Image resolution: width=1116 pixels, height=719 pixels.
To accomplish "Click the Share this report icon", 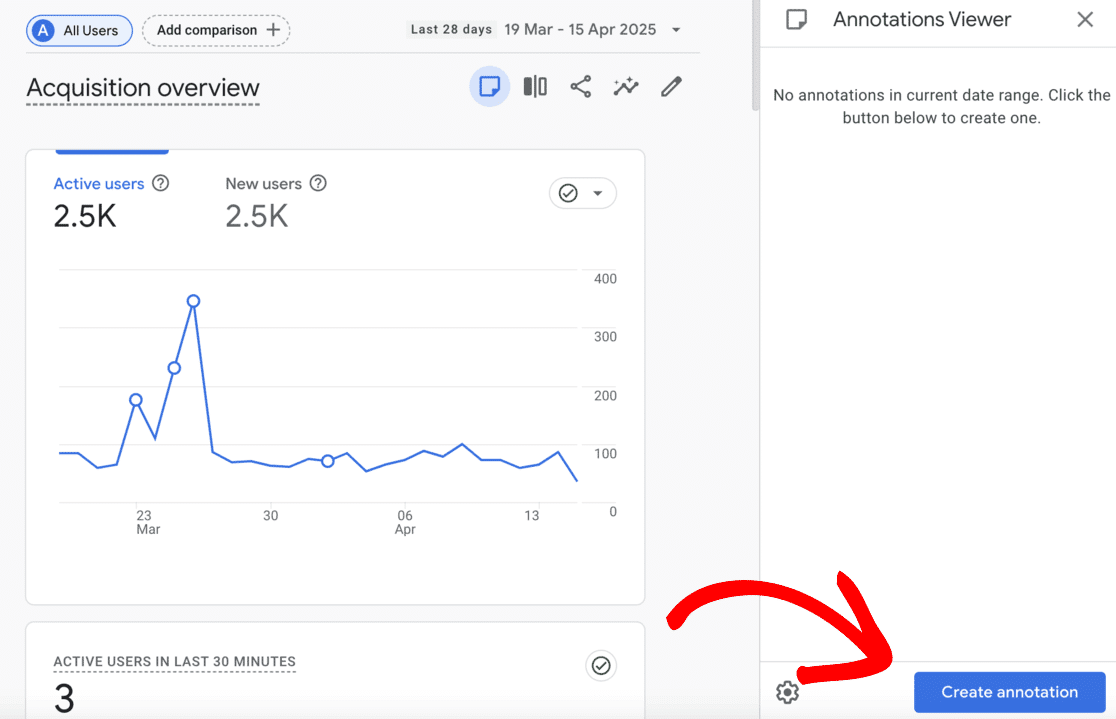I will click(580, 87).
